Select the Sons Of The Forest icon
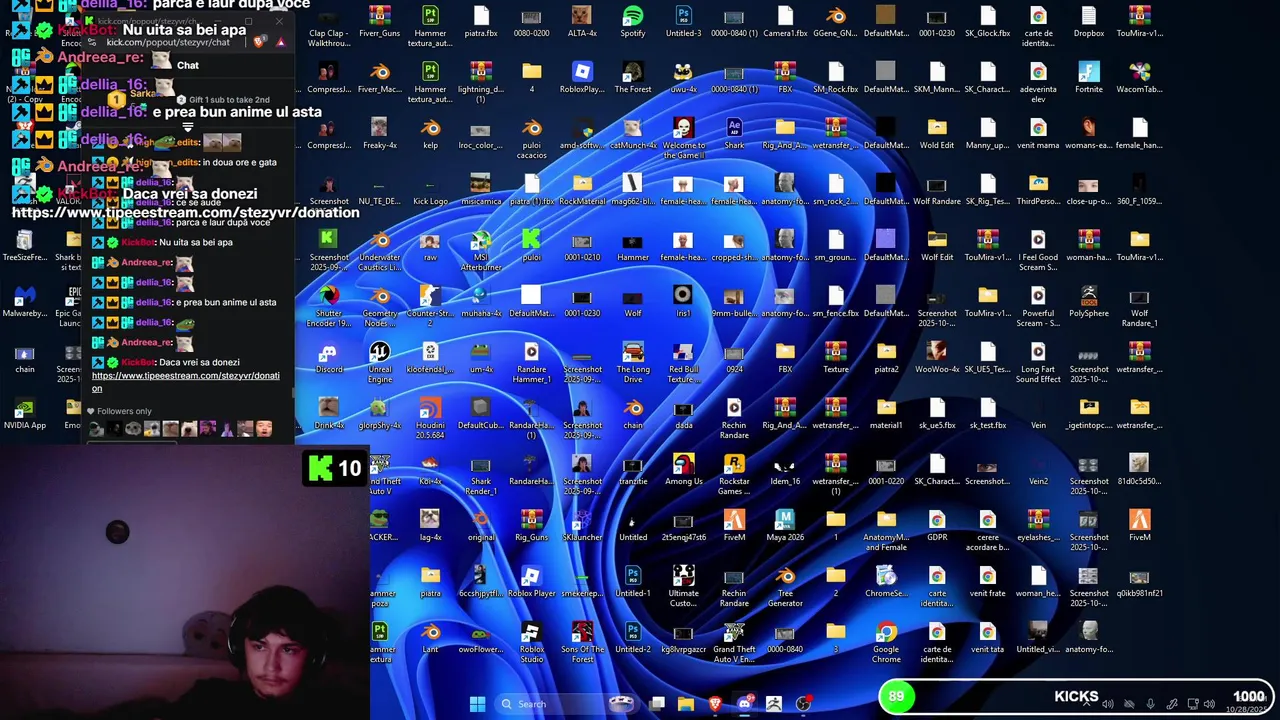1280x720 pixels. [582, 642]
